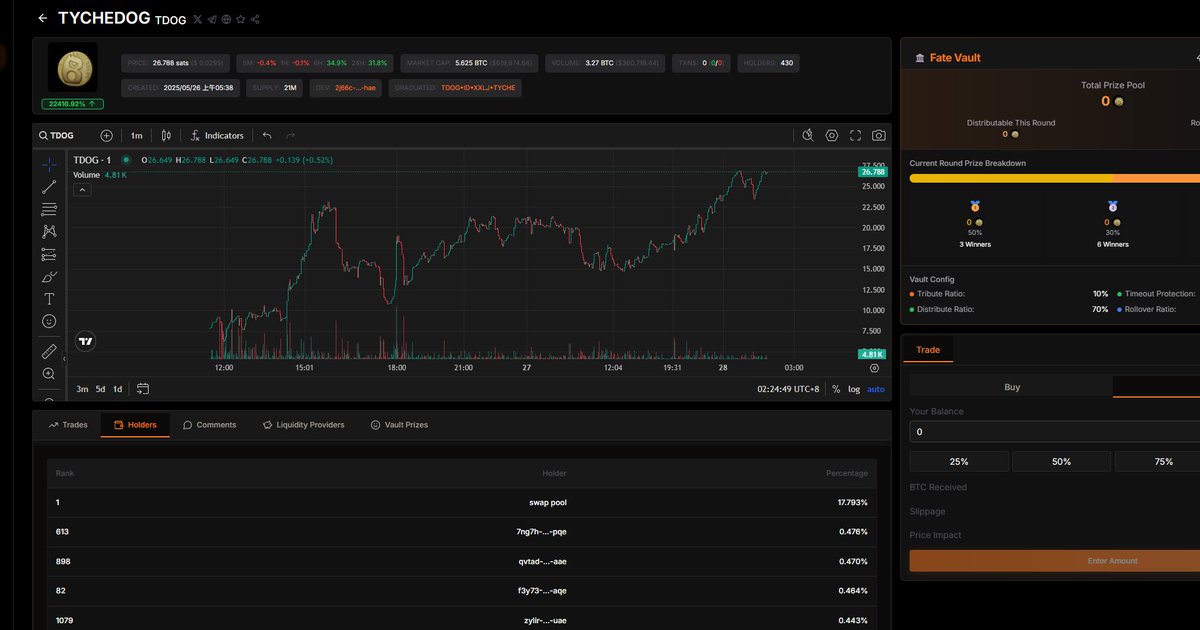The width and height of the screenshot is (1200, 630).
Task: Select the crosshair cursor tool
Action: click(x=49, y=164)
